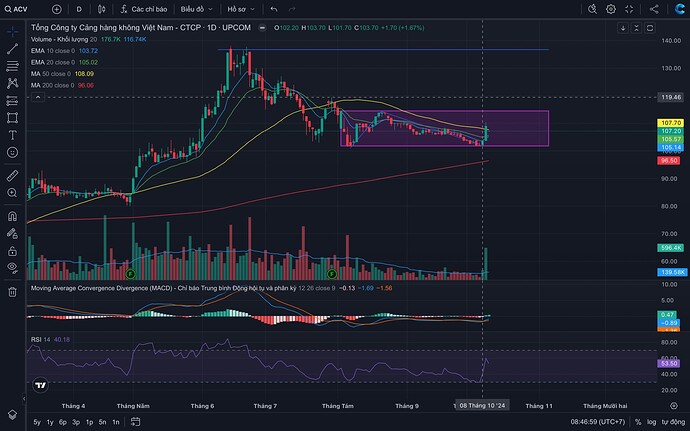The image size is (690, 431).
Task: Click the maximize pane button at chart top-right
Action: coord(650,28)
